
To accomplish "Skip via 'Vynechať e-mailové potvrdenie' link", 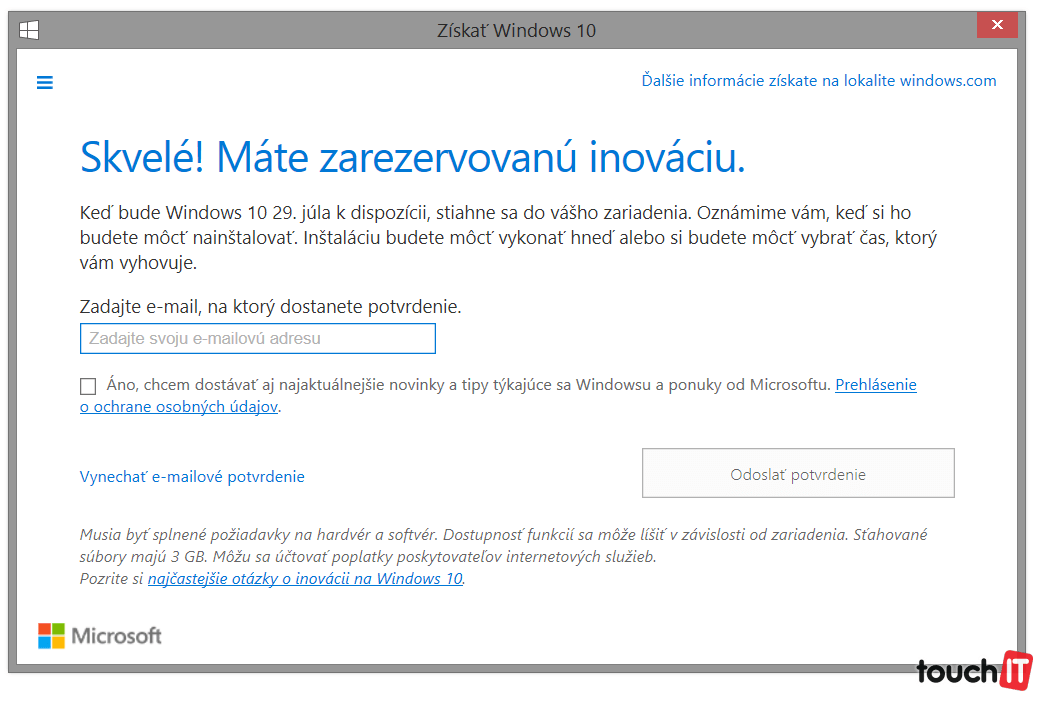I will [192, 477].
